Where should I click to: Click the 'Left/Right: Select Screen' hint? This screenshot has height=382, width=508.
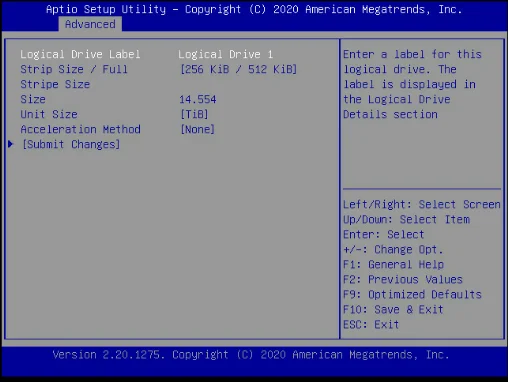pos(422,204)
